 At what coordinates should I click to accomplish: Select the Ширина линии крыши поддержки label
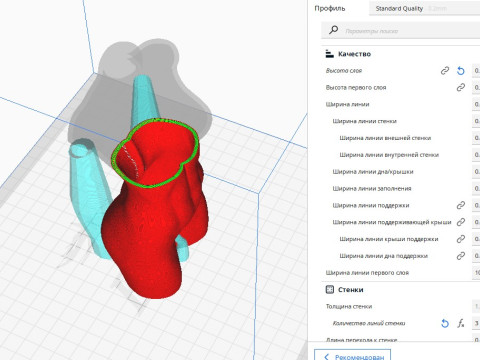click(x=389, y=239)
